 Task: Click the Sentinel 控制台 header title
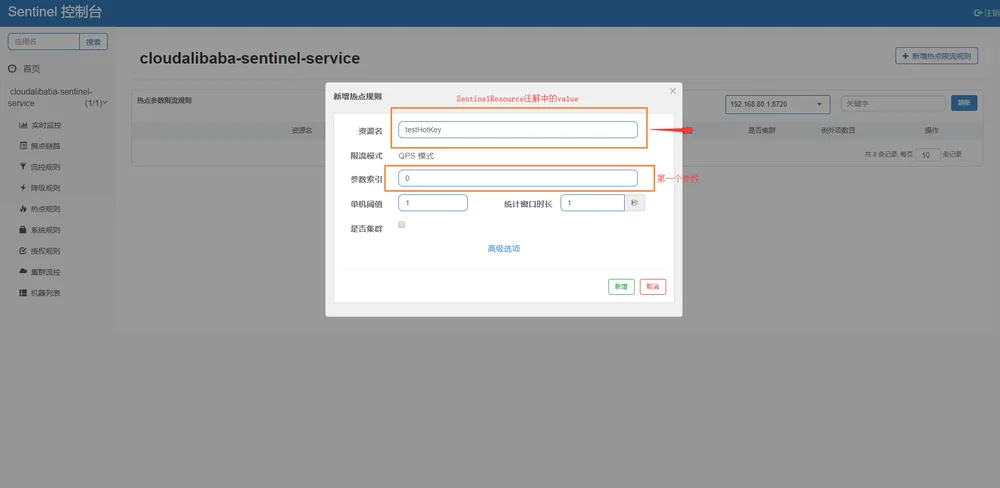(55, 13)
